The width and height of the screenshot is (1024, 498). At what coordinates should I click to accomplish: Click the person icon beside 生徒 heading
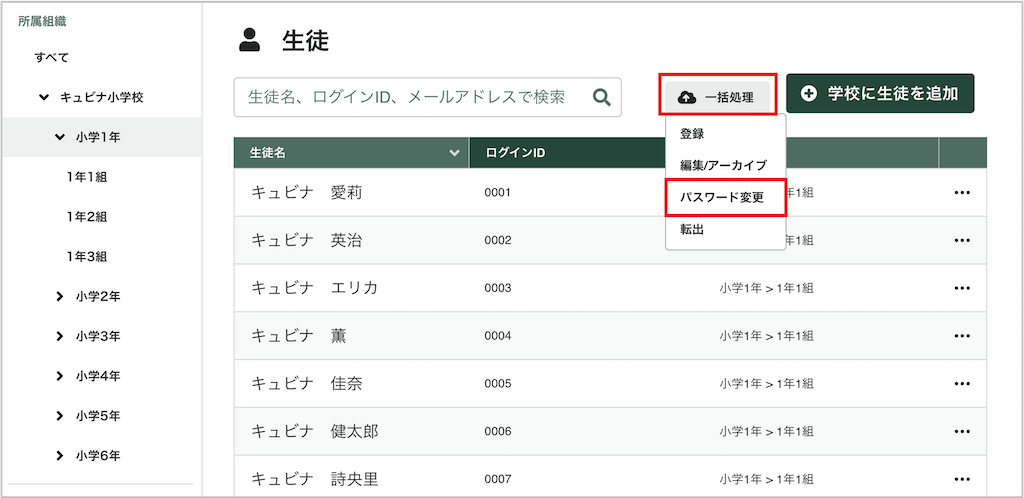coord(249,40)
